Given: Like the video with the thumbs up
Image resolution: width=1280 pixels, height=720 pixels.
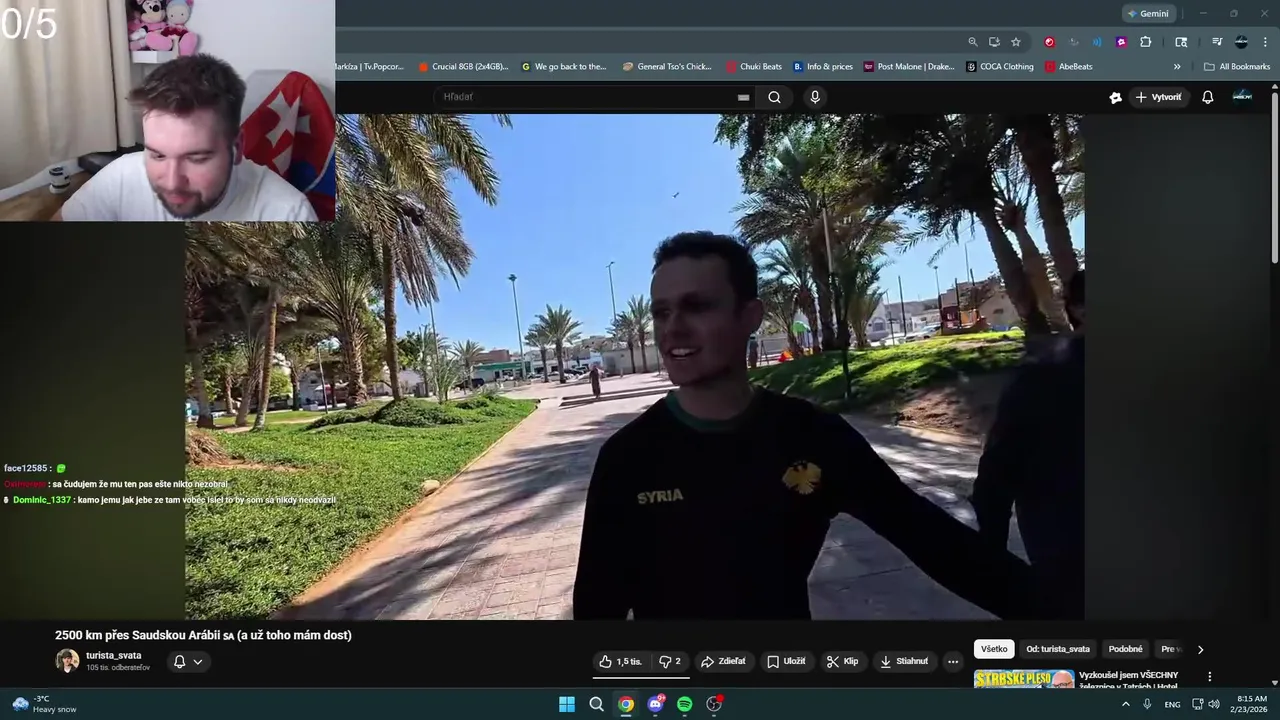Looking at the screenshot, I should click(620, 661).
